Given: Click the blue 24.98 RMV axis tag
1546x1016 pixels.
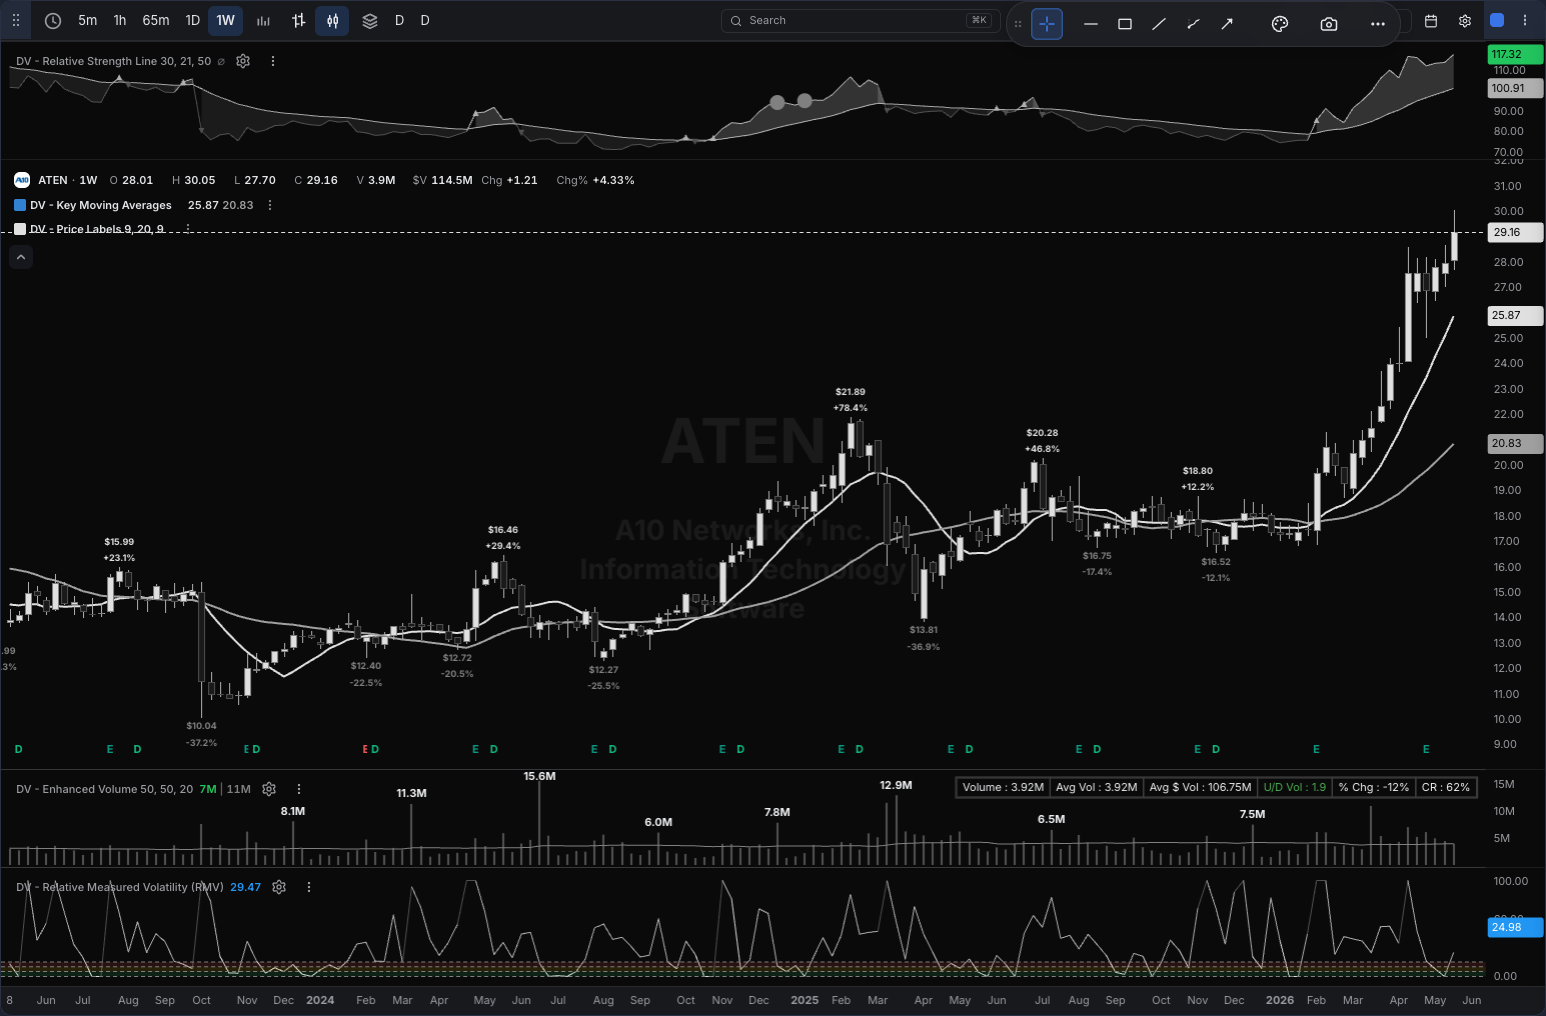Looking at the screenshot, I should (1515, 927).
